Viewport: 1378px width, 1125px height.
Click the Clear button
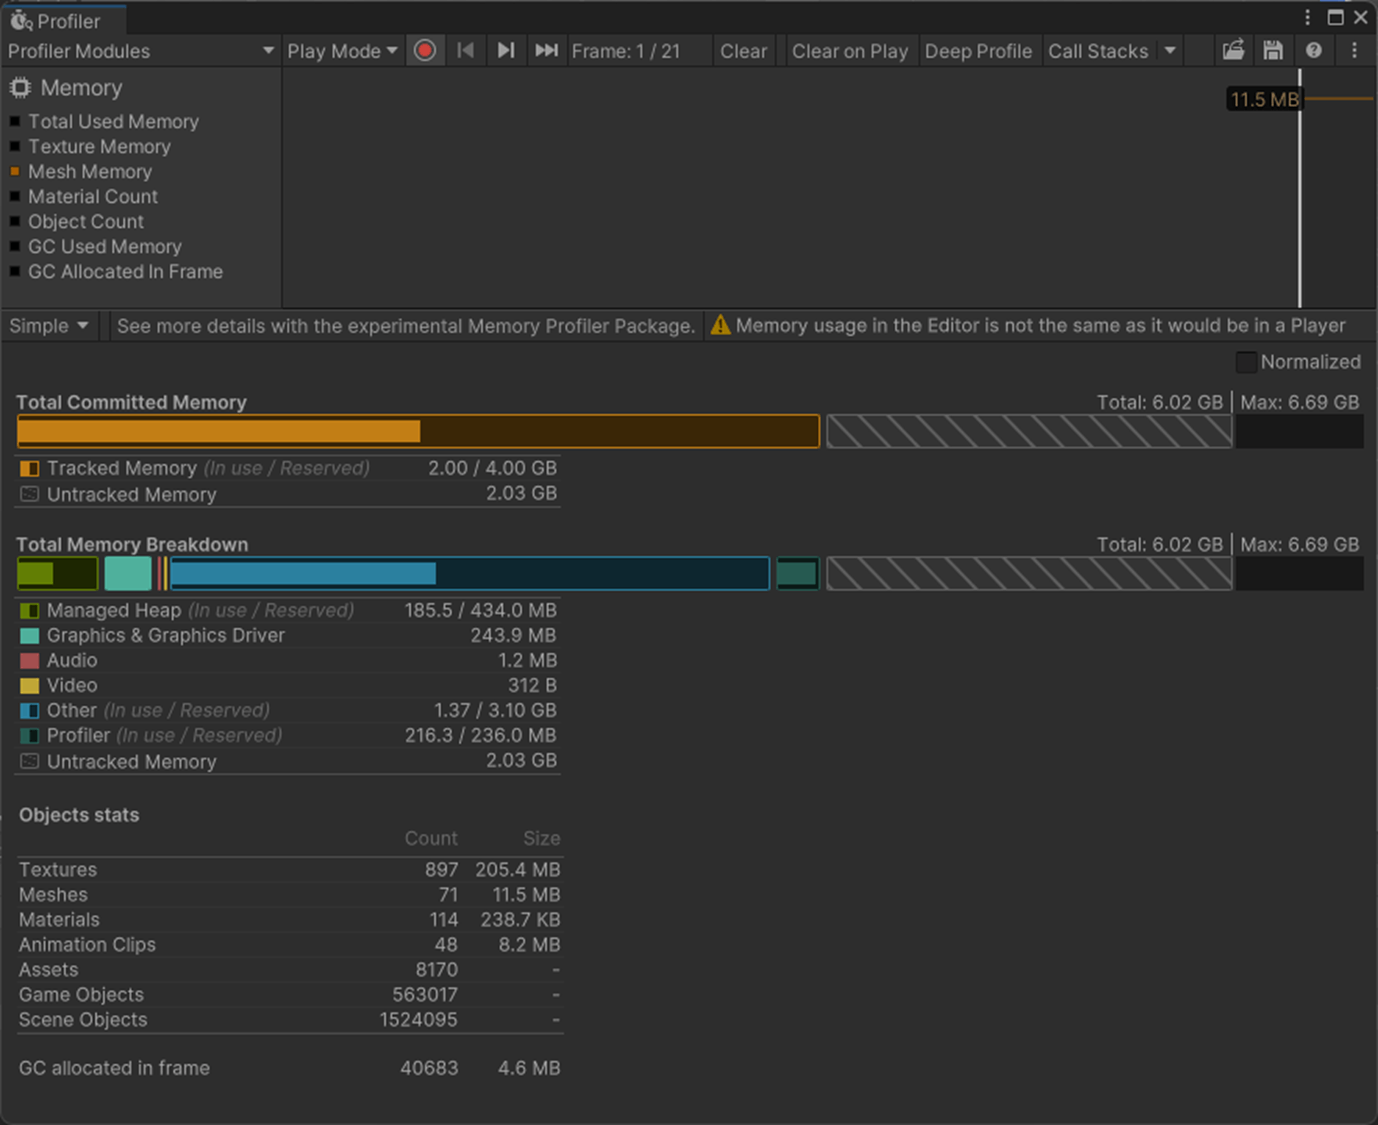[744, 51]
